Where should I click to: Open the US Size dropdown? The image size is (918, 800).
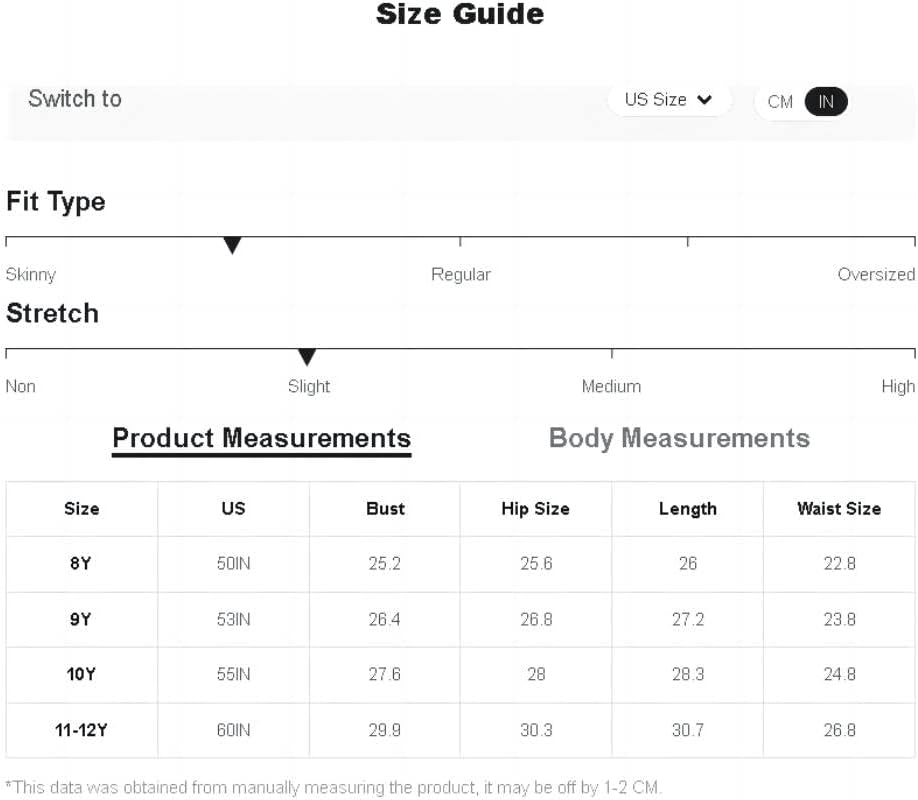669,100
